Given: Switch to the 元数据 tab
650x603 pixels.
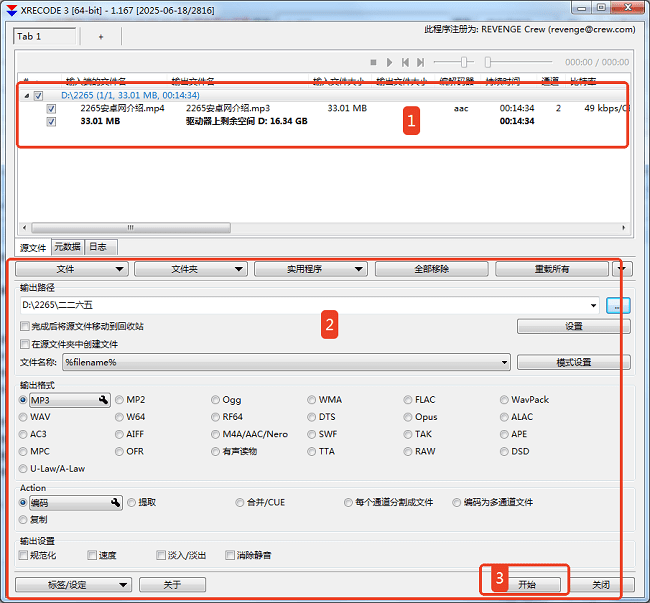Looking at the screenshot, I should [68, 247].
